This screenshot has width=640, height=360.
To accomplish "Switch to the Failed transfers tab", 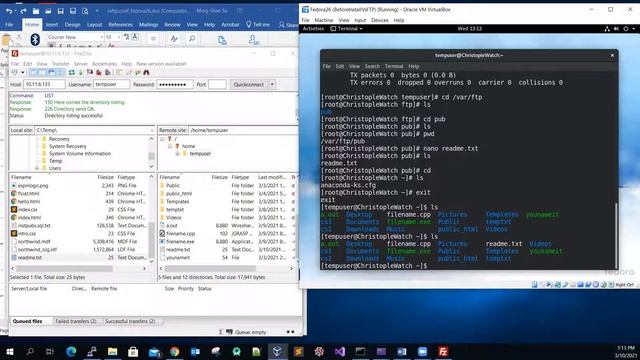I will [x=76, y=321].
